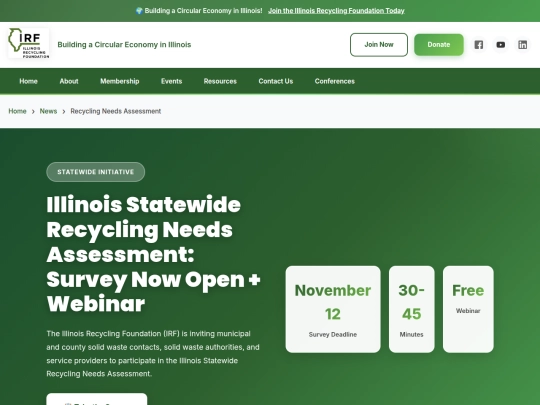Click the IRF logo in the header
Image resolution: width=540 pixels, height=405 pixels.
(x=29, y=43)
